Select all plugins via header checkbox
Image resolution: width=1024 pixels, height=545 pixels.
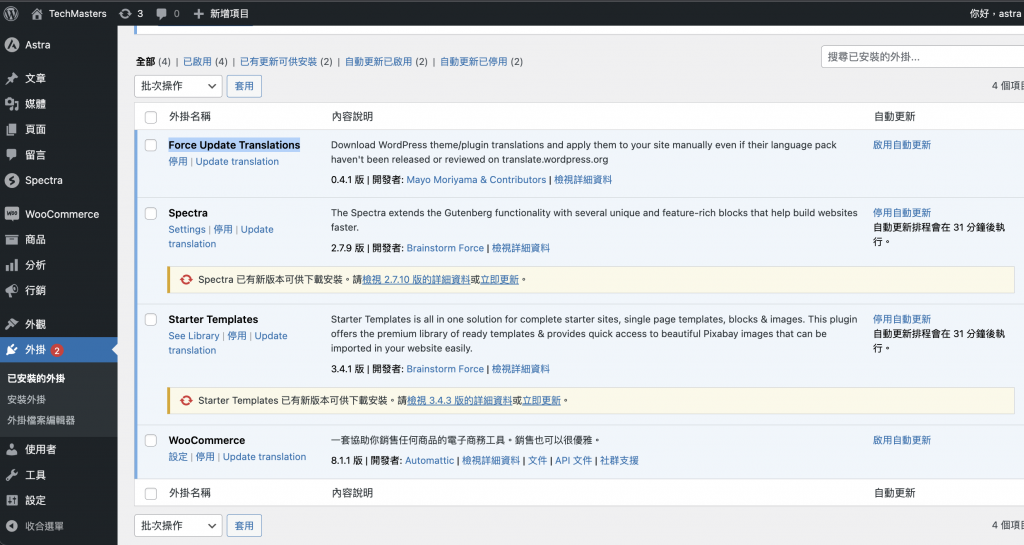click(x=151, y=117)
